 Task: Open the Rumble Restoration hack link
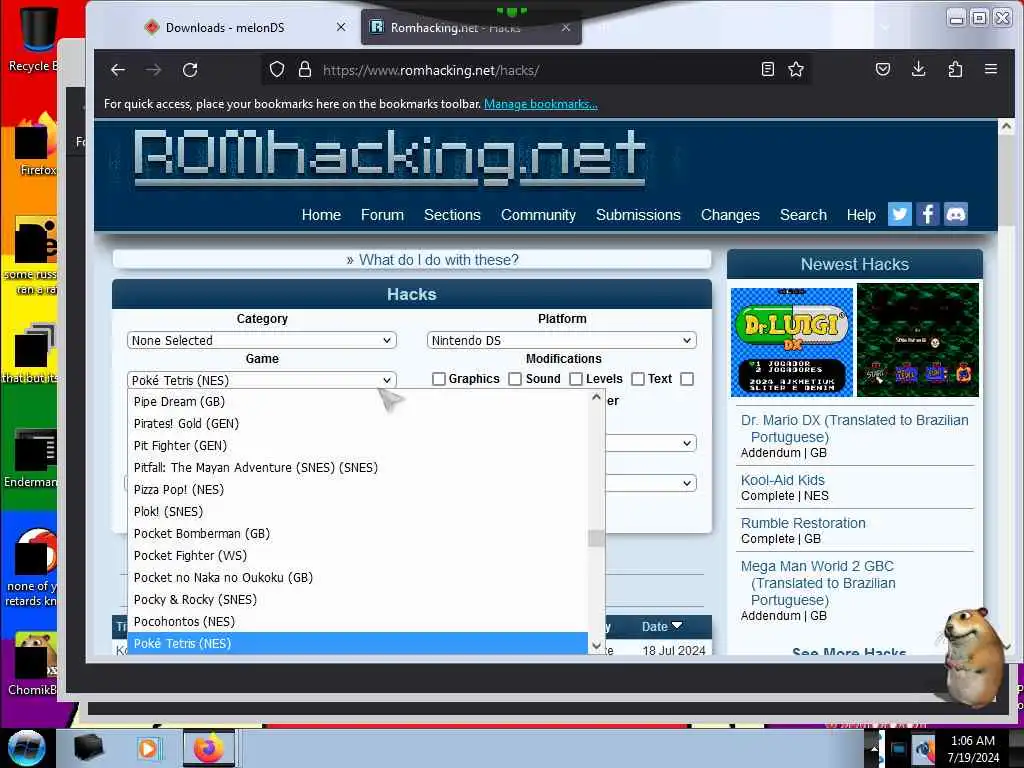click(x=803, y=523)
